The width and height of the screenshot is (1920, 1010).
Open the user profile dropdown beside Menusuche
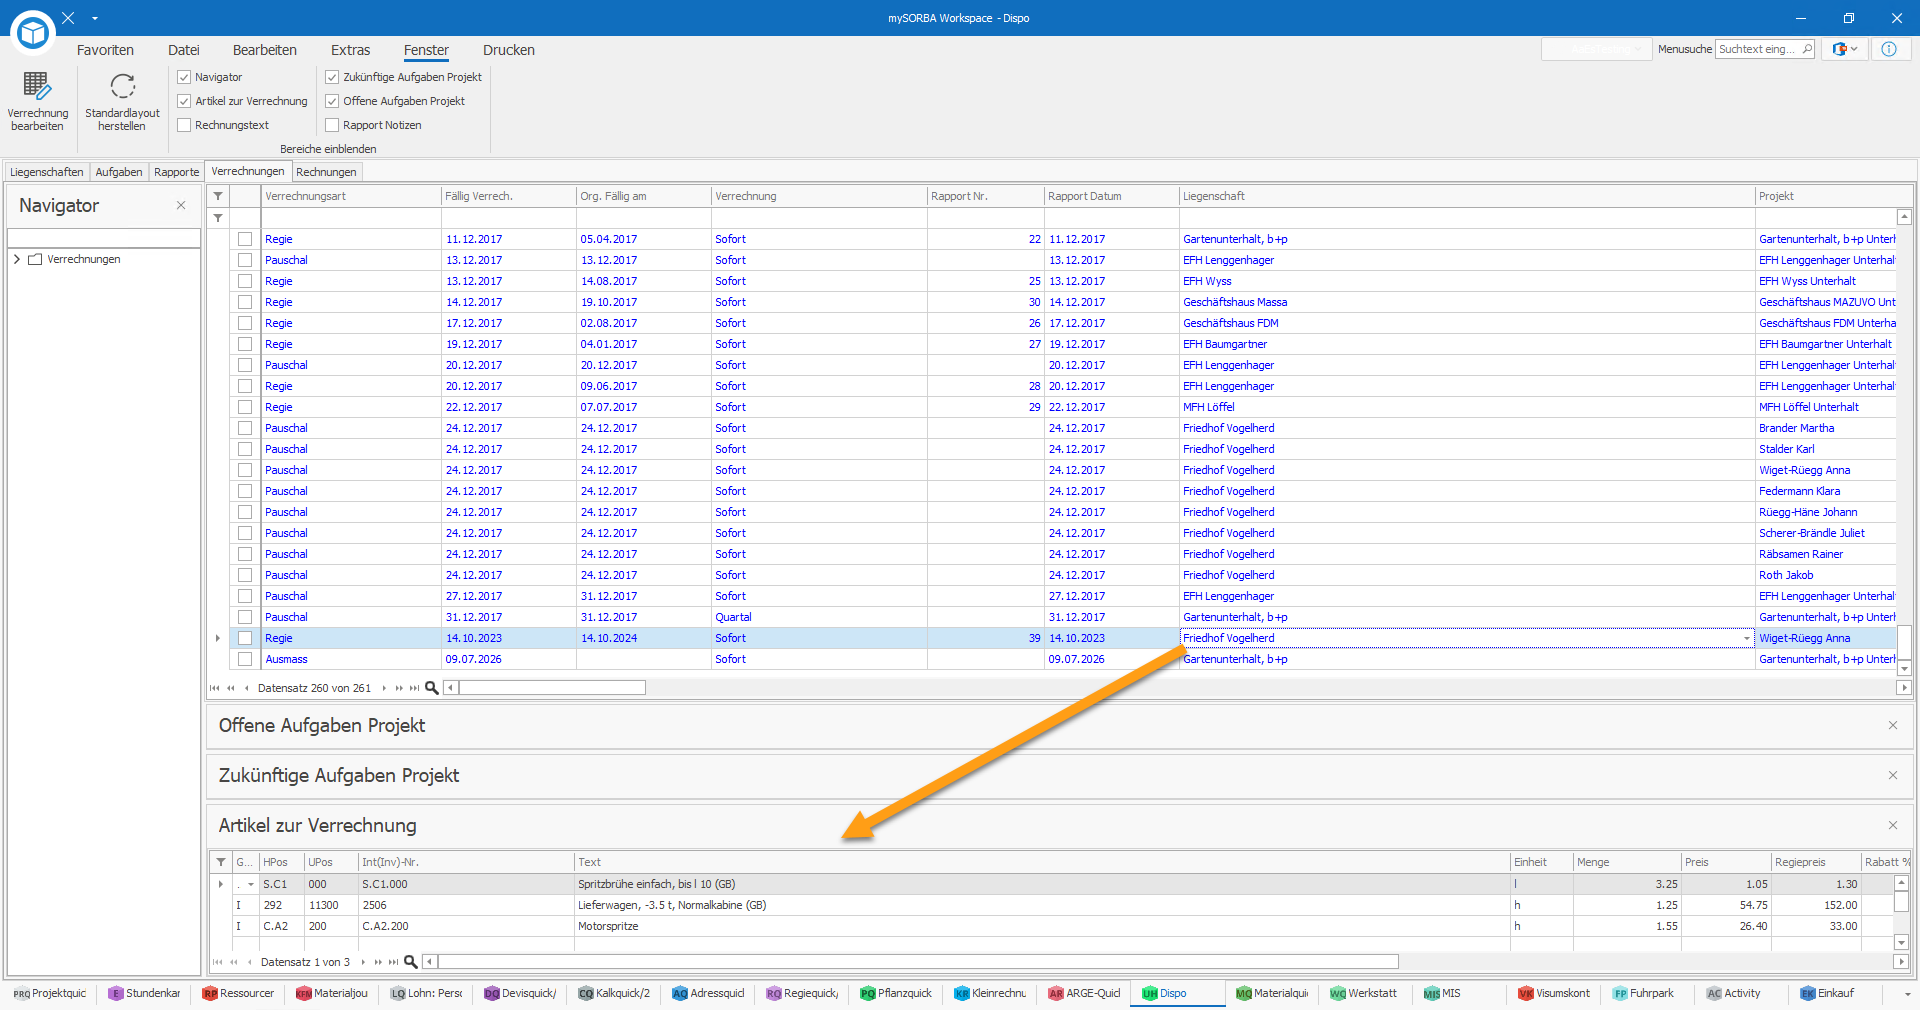[x=1596, y=49]
